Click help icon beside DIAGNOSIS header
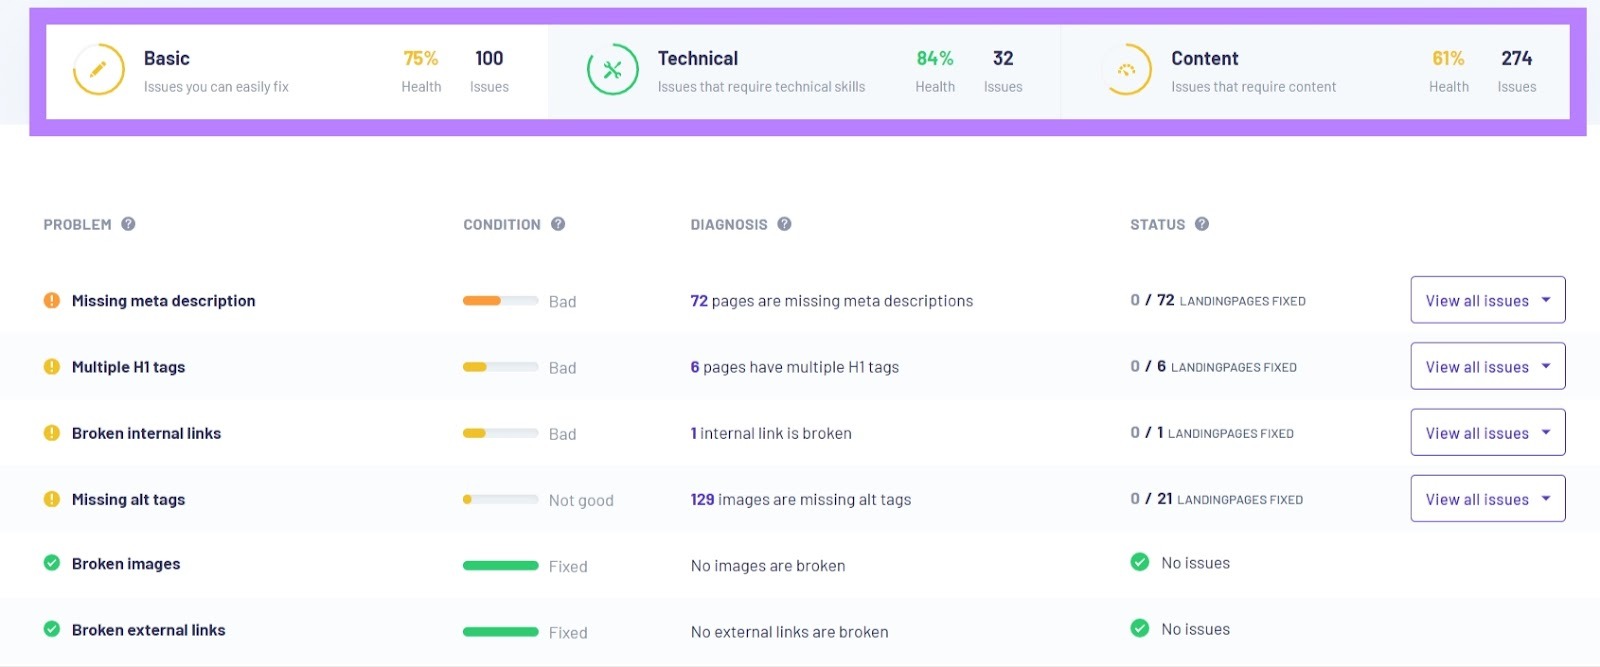This screenshot has width=1600, height=667. coord(784,224)
